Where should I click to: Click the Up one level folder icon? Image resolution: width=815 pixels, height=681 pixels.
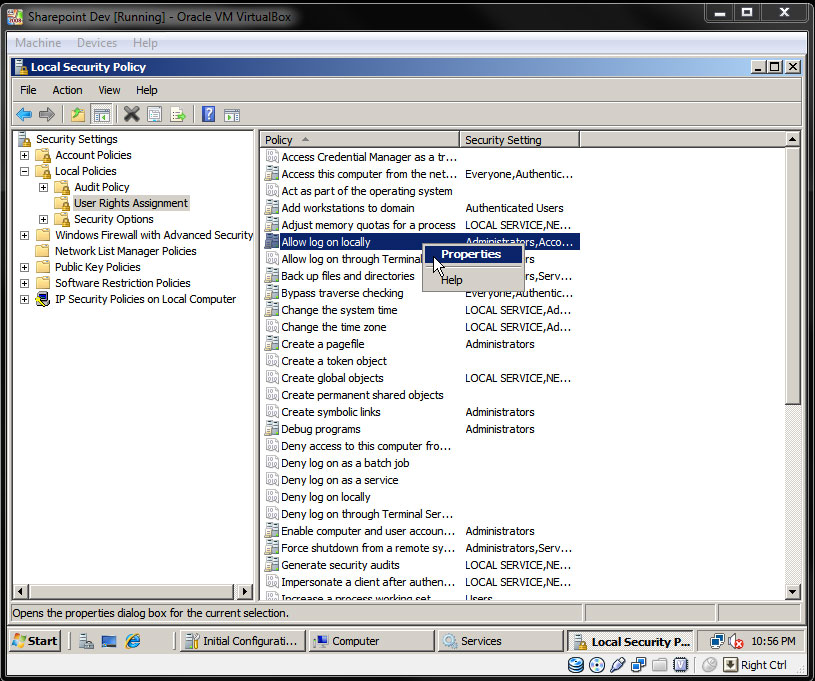[77, 114]
